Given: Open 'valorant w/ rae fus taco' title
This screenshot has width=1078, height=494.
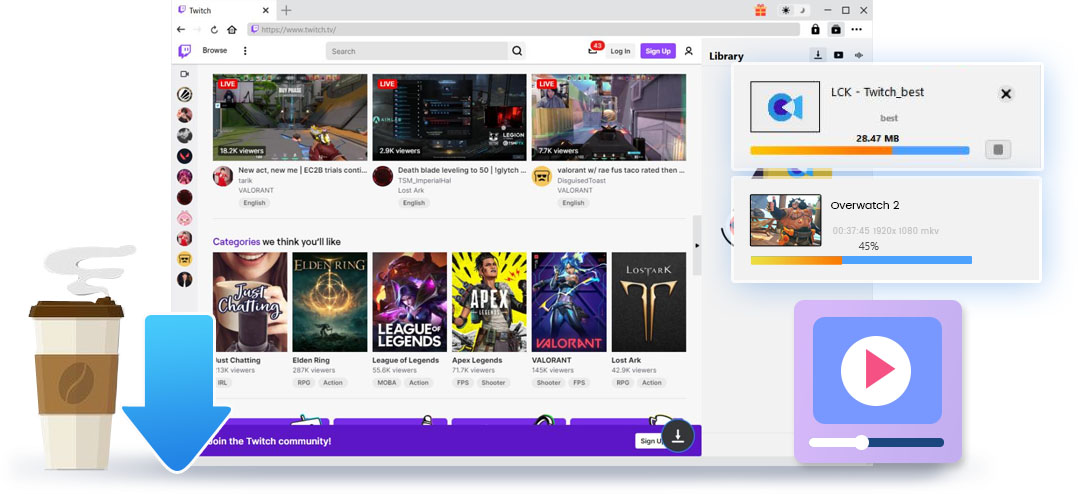Looking at the screenshot, I should (622, 170).
